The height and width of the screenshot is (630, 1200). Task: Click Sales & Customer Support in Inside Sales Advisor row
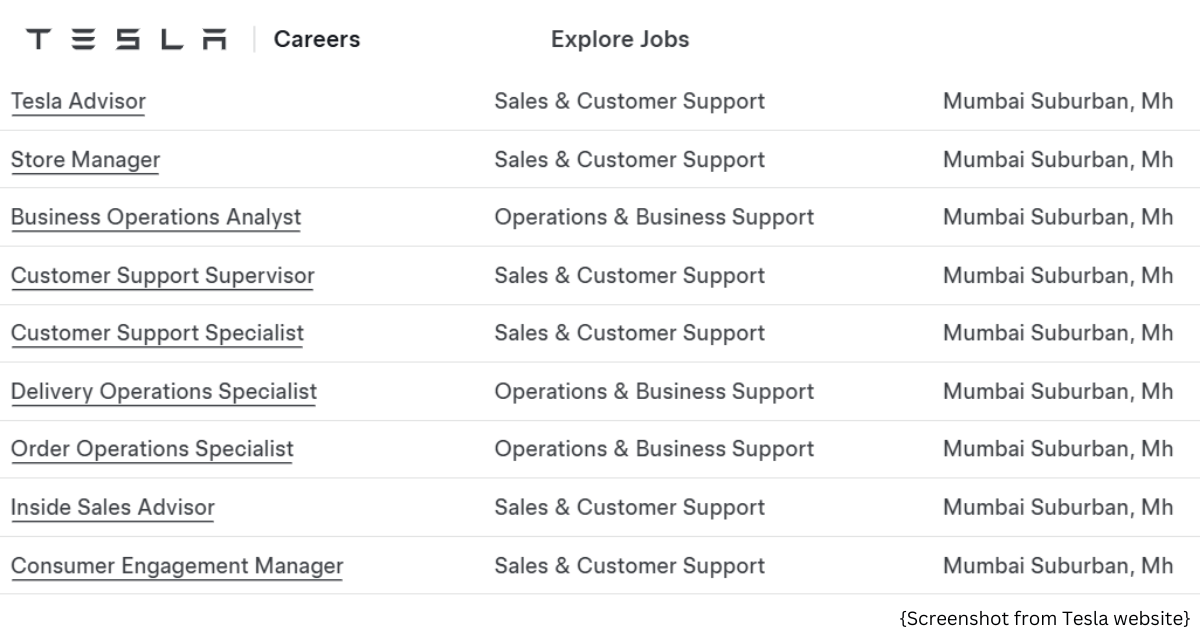point(629,507)
